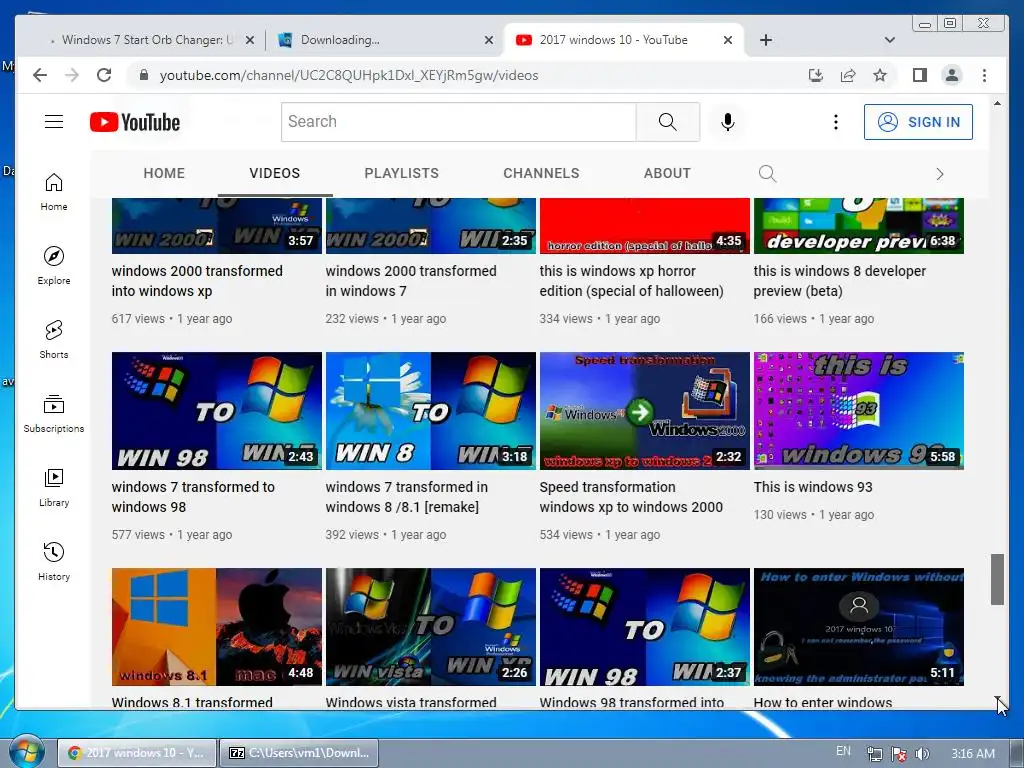The width and height of the screenshot is (1024, 768).
Task: Click the windows 8.1 mac thumbnail (4:48)
Action: pos(217,627)
